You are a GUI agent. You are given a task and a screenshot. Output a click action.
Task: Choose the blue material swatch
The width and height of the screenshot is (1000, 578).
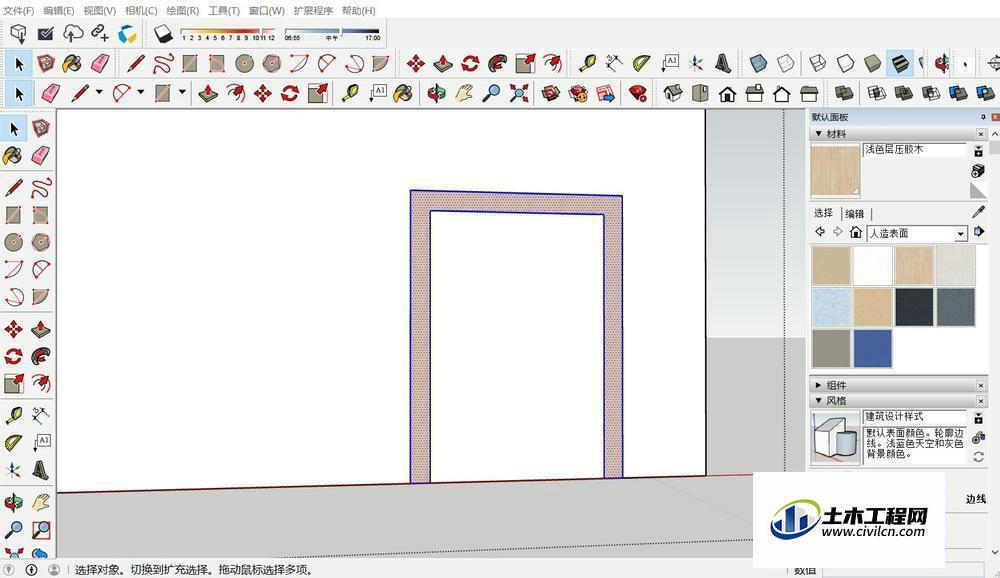[872, 348]
